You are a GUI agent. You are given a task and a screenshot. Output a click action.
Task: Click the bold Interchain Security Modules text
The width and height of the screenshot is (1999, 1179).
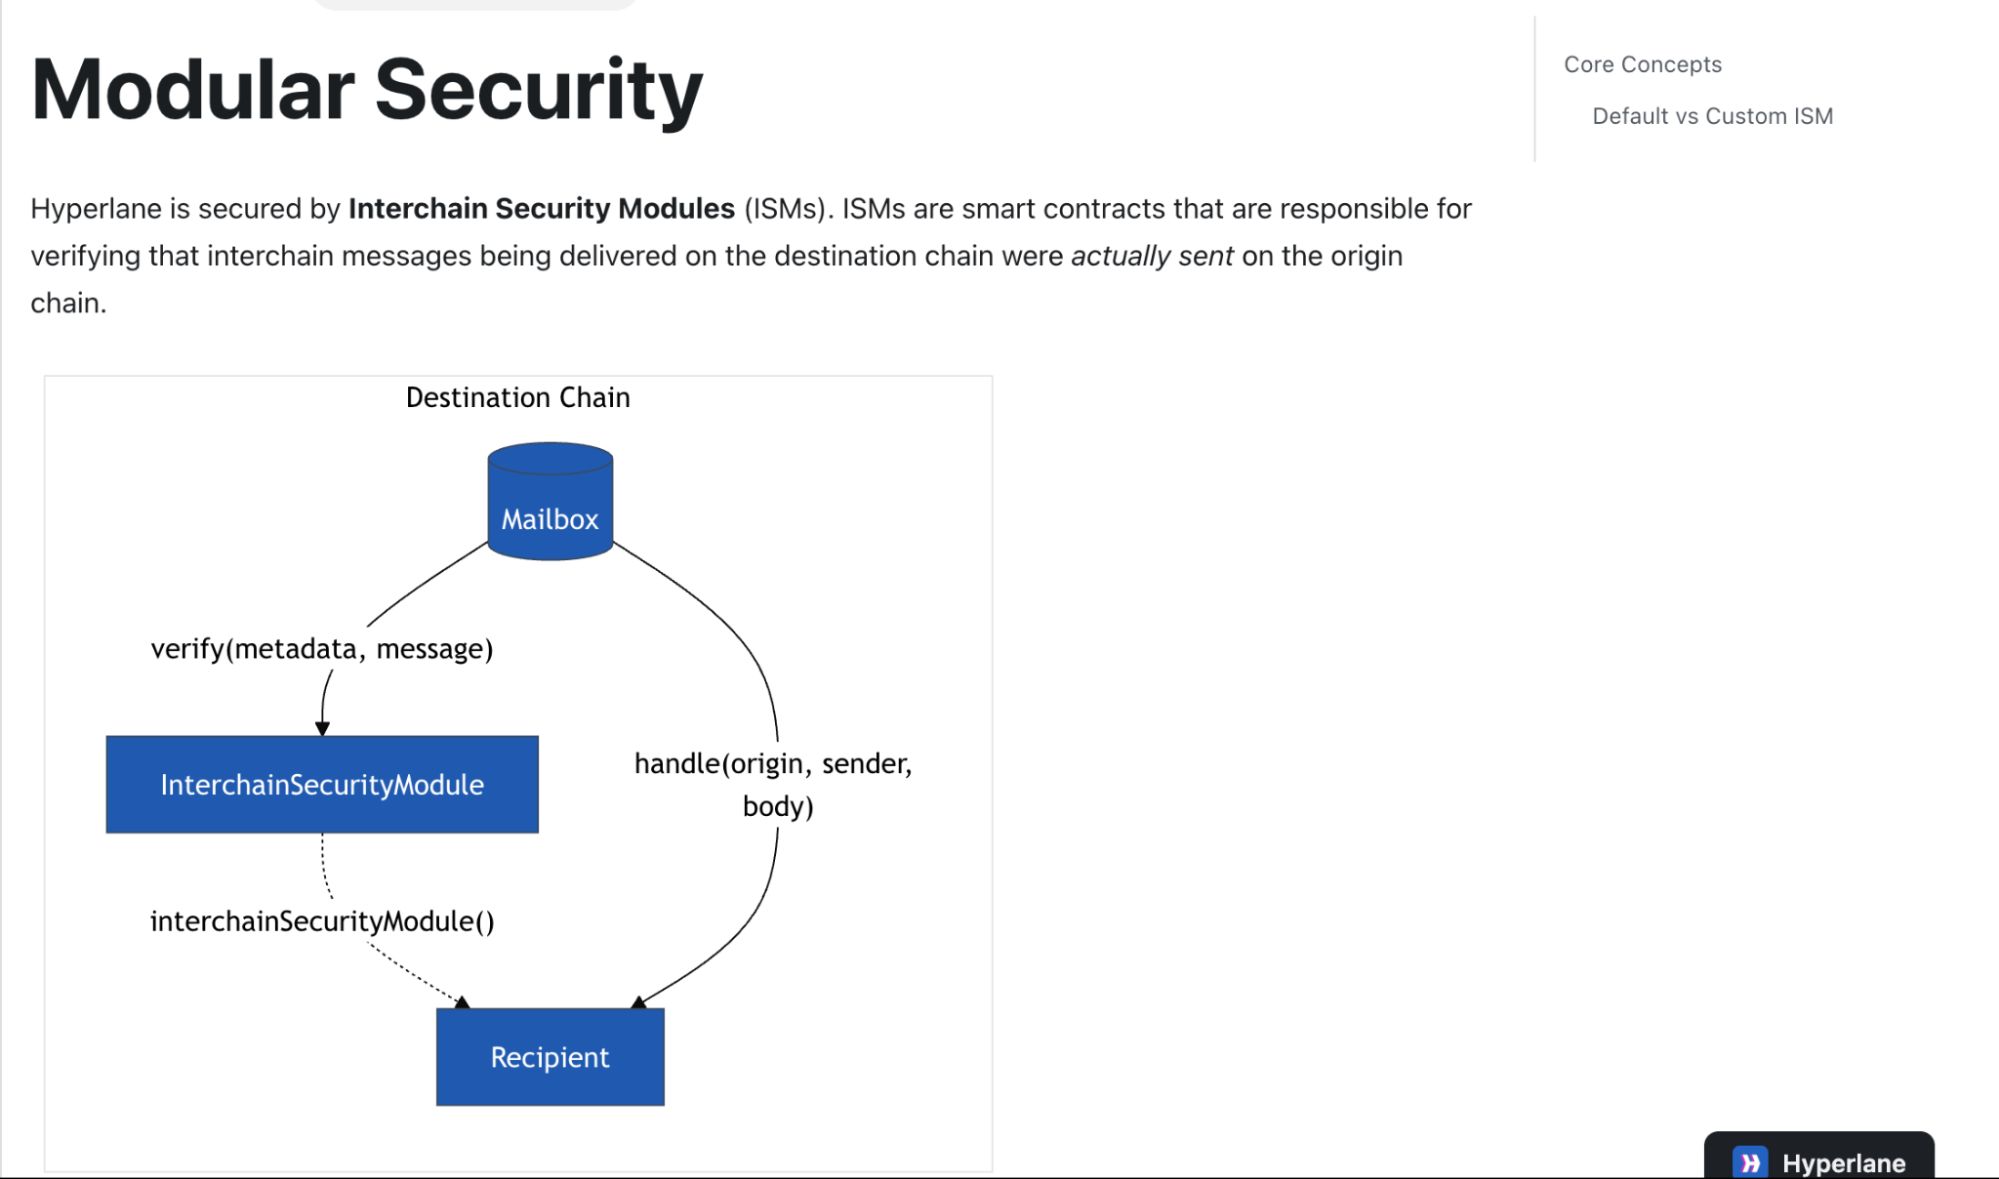(x=541, y=208)
